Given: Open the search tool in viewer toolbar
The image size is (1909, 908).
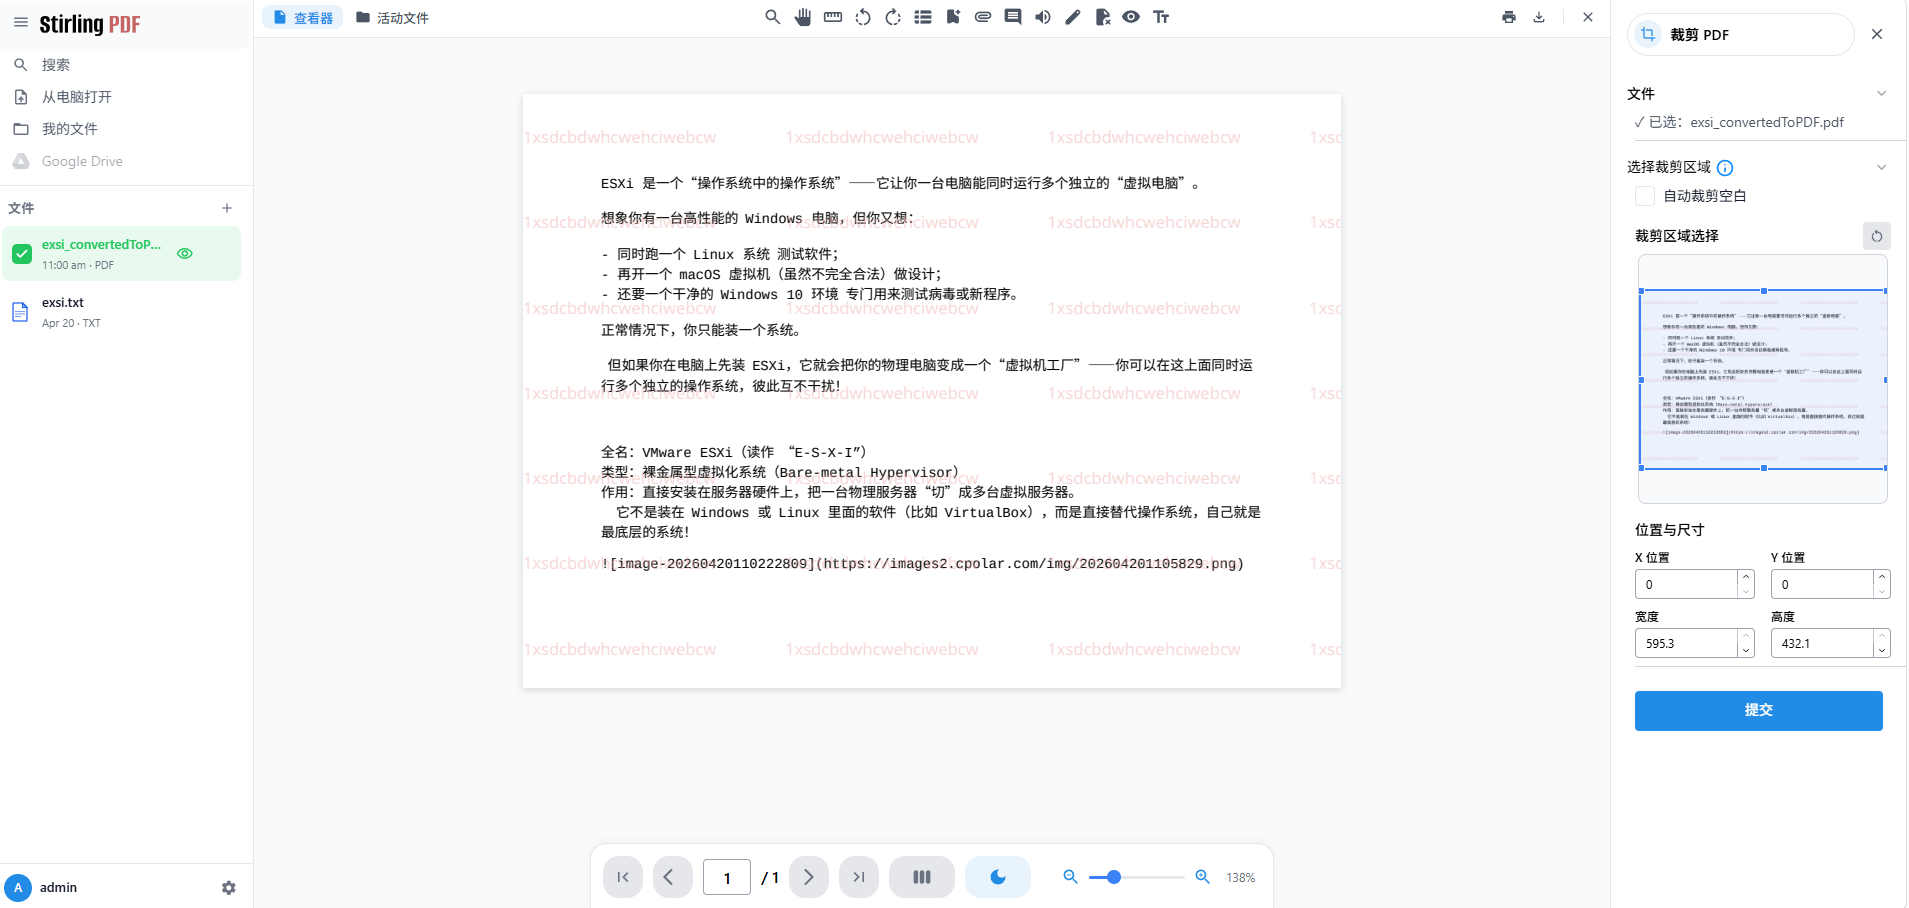Looking at the screenshot, I should (x=772, y=17).
